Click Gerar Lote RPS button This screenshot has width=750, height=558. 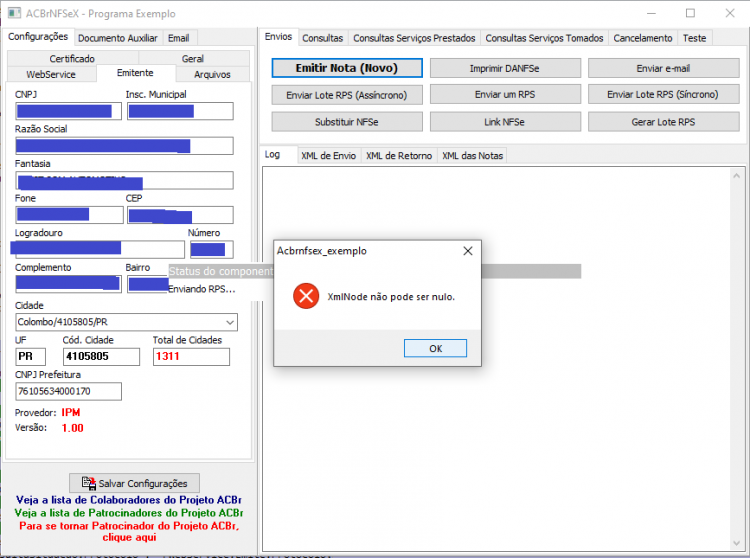663,122
